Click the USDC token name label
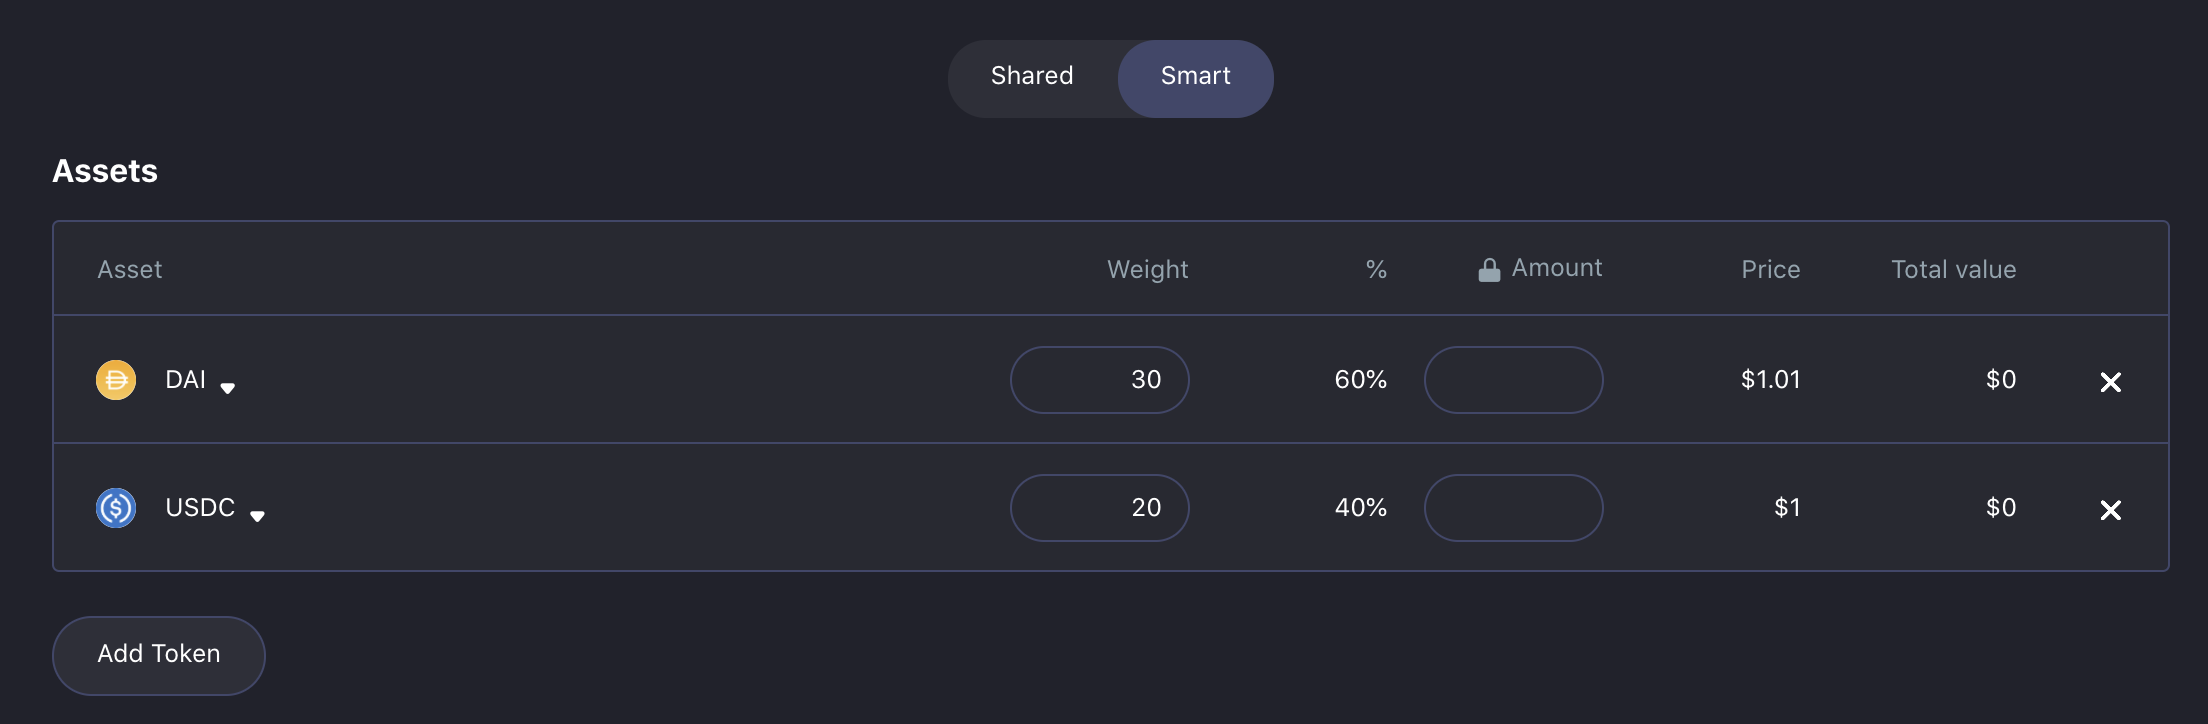Viewport: 2208px width, 724px height. tap(200, 508)
